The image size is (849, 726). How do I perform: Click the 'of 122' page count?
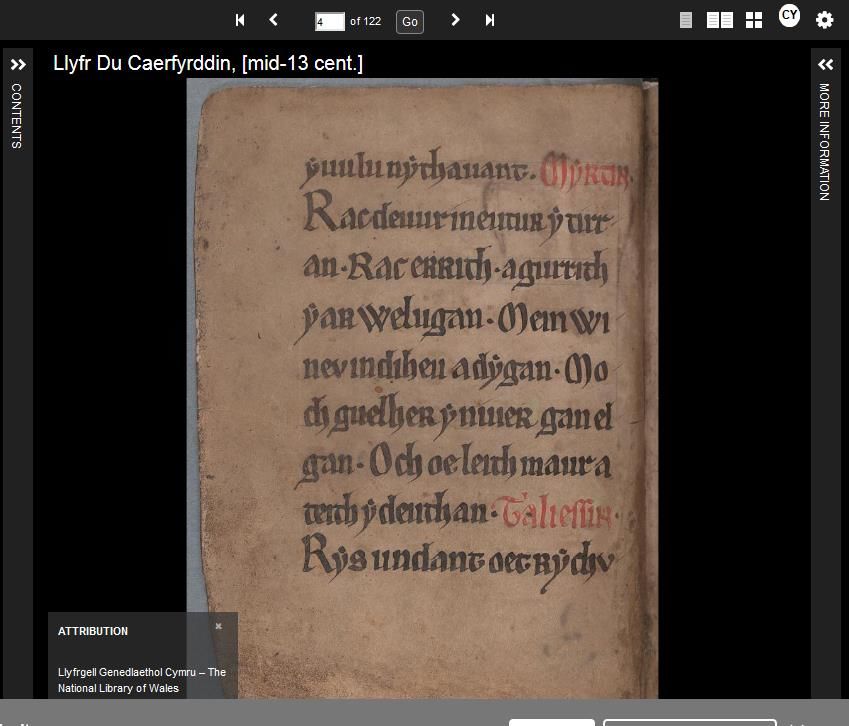point(365,21)
